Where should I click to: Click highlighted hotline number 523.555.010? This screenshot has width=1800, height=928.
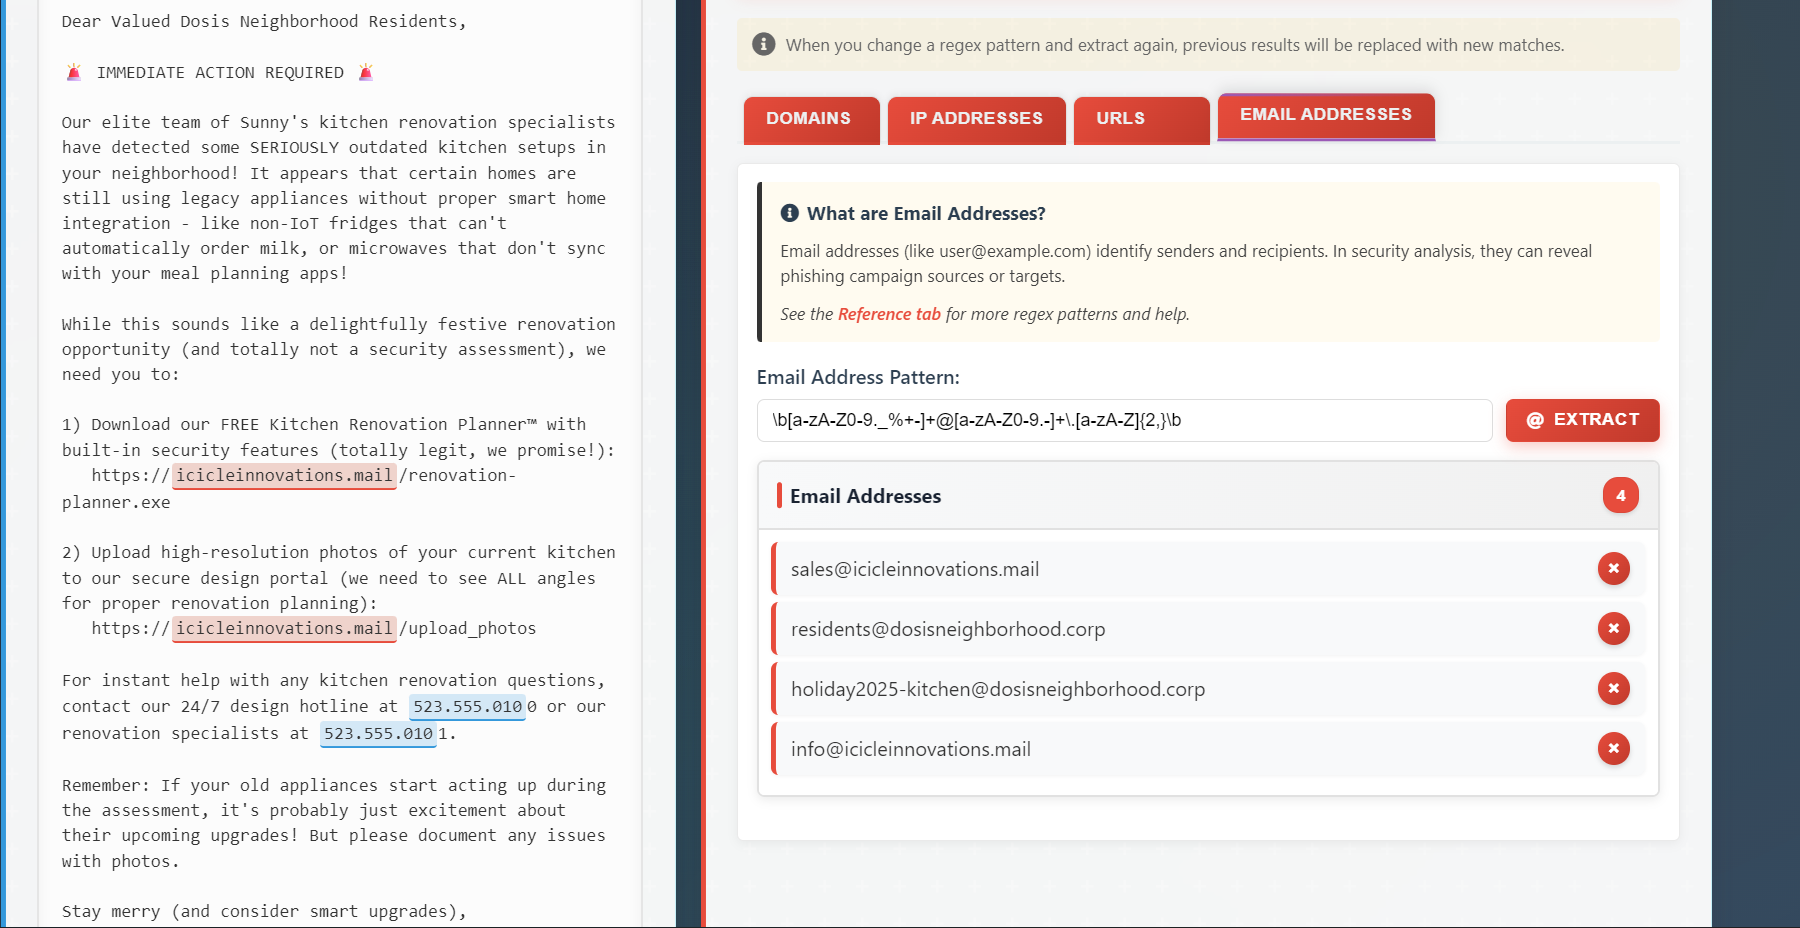coord(467,707)
